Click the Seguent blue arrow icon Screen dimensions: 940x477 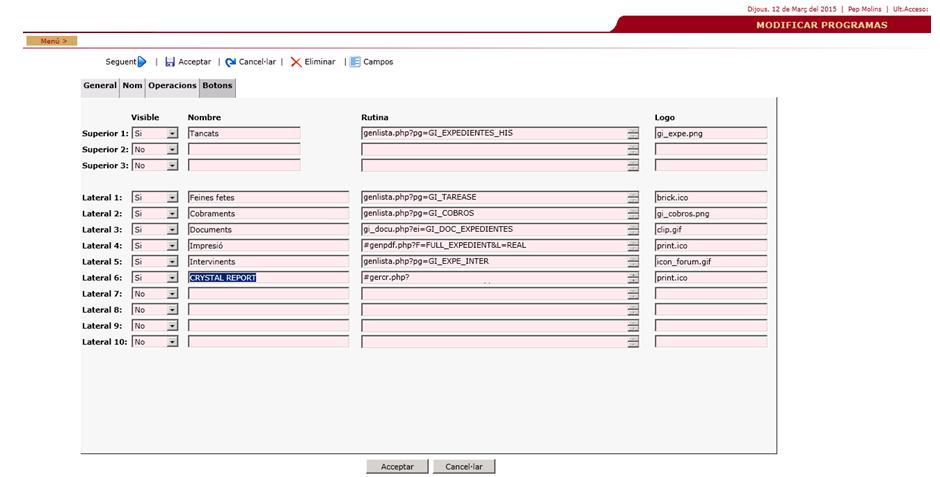point(142,62)
